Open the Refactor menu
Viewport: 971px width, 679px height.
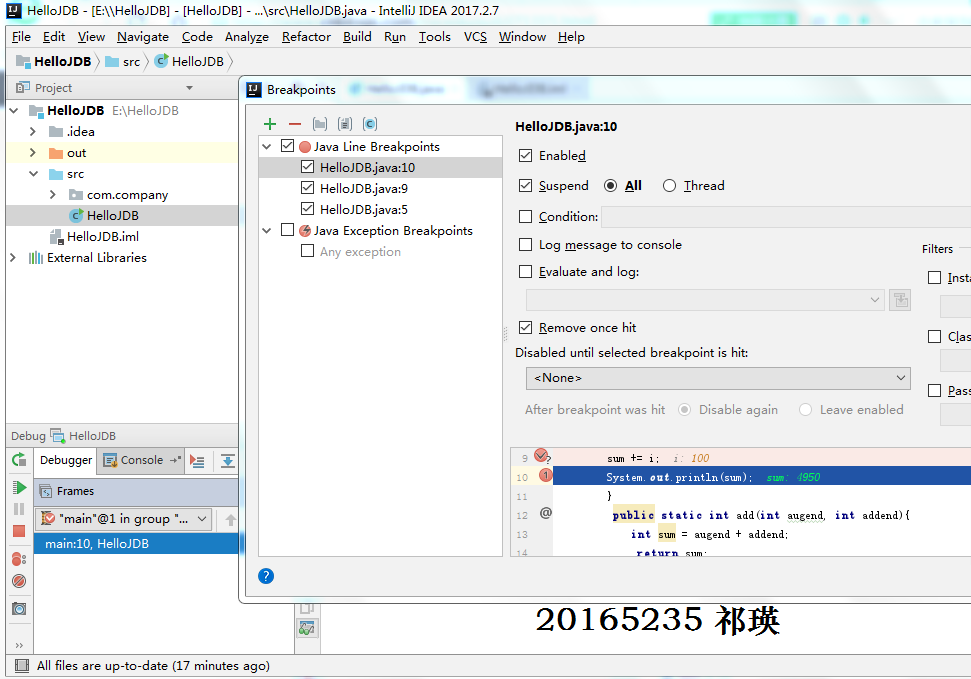pos(306,37)
